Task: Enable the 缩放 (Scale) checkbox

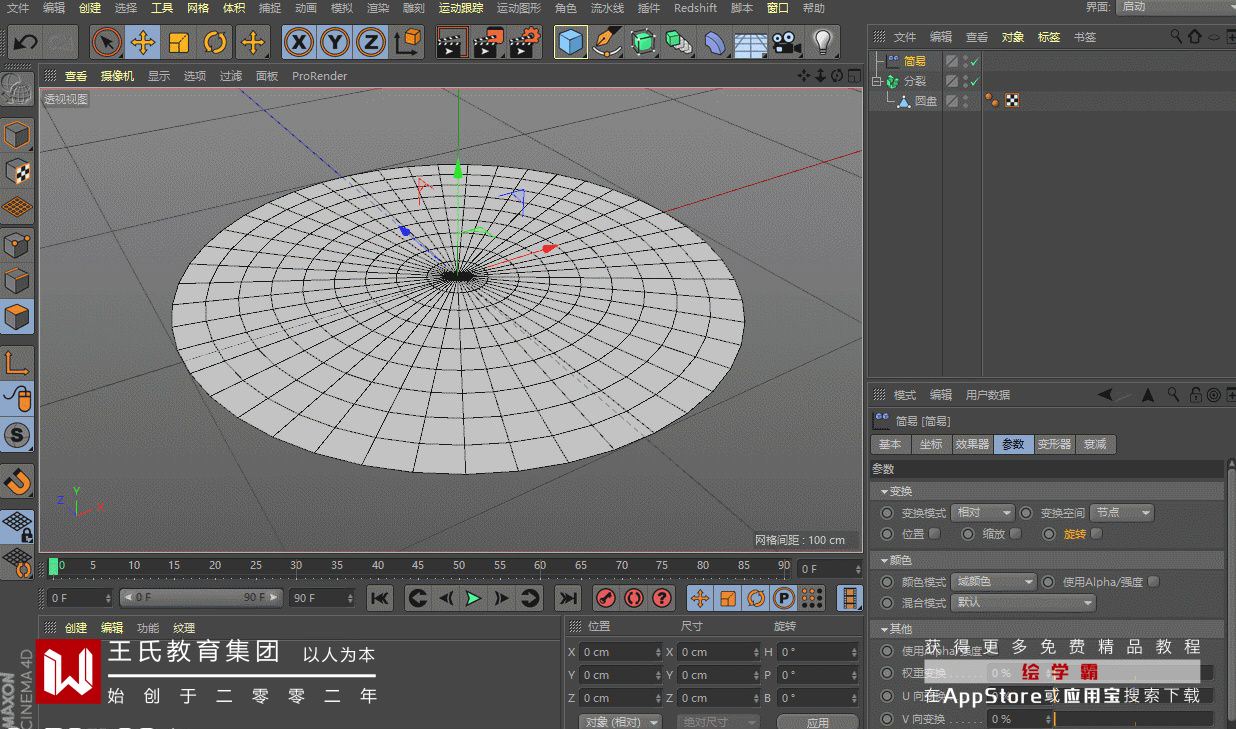Action: [x=1016, y=534]
